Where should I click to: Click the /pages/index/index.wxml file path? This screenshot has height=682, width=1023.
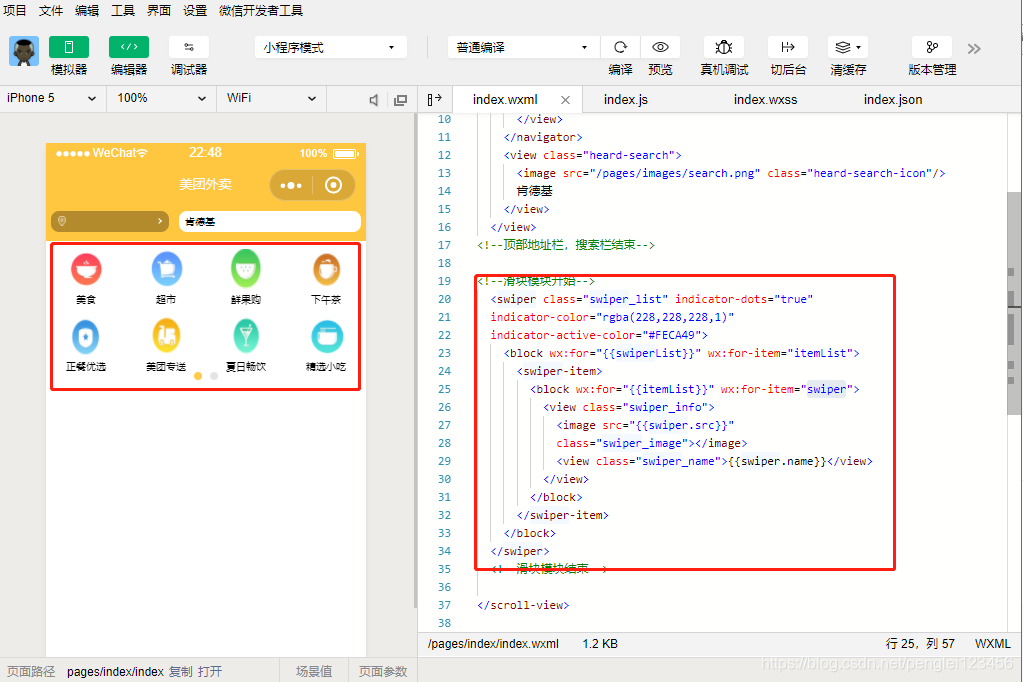pos(493,644)
